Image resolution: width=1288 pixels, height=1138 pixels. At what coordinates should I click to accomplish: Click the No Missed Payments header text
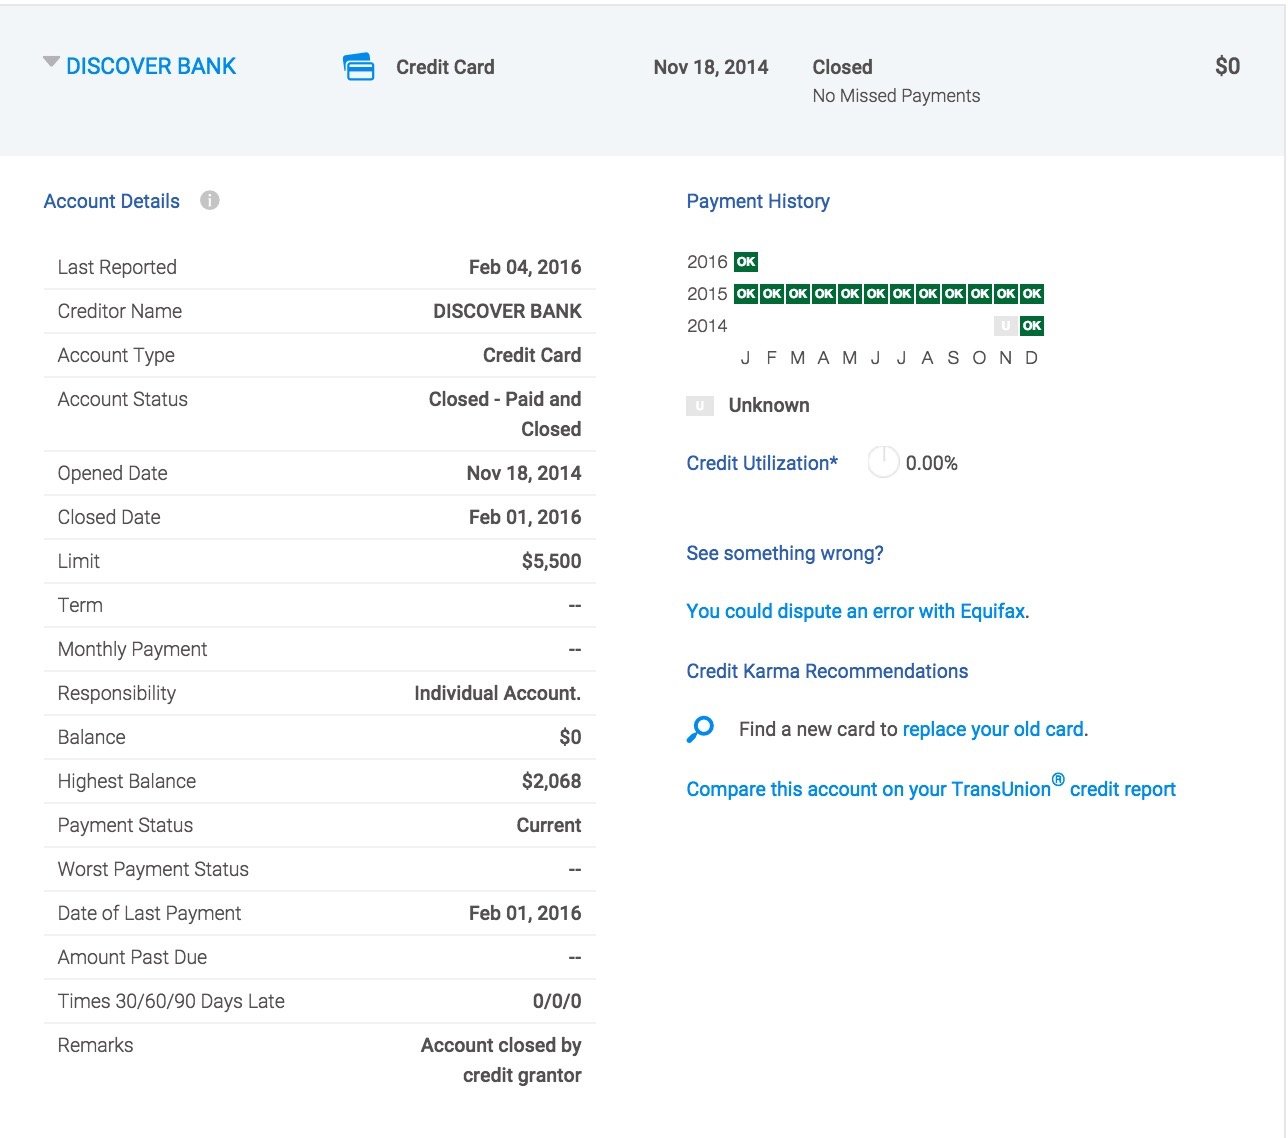[896, 96]
